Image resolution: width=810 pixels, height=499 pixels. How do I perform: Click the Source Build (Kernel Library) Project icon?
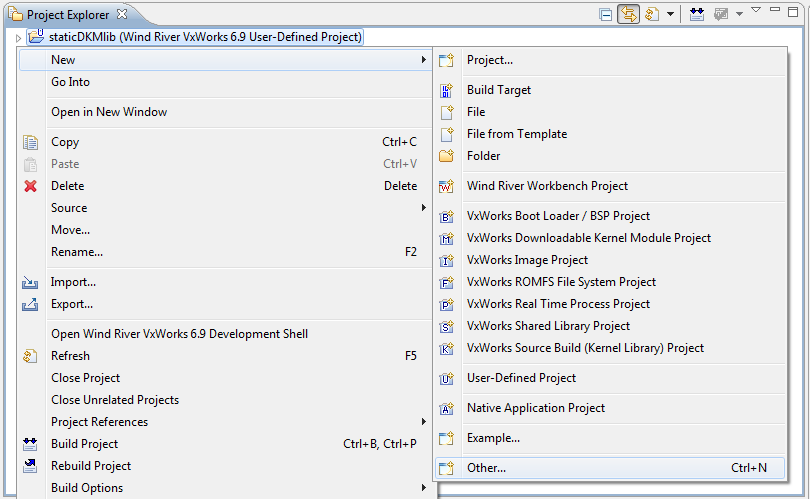pos(446,349)
